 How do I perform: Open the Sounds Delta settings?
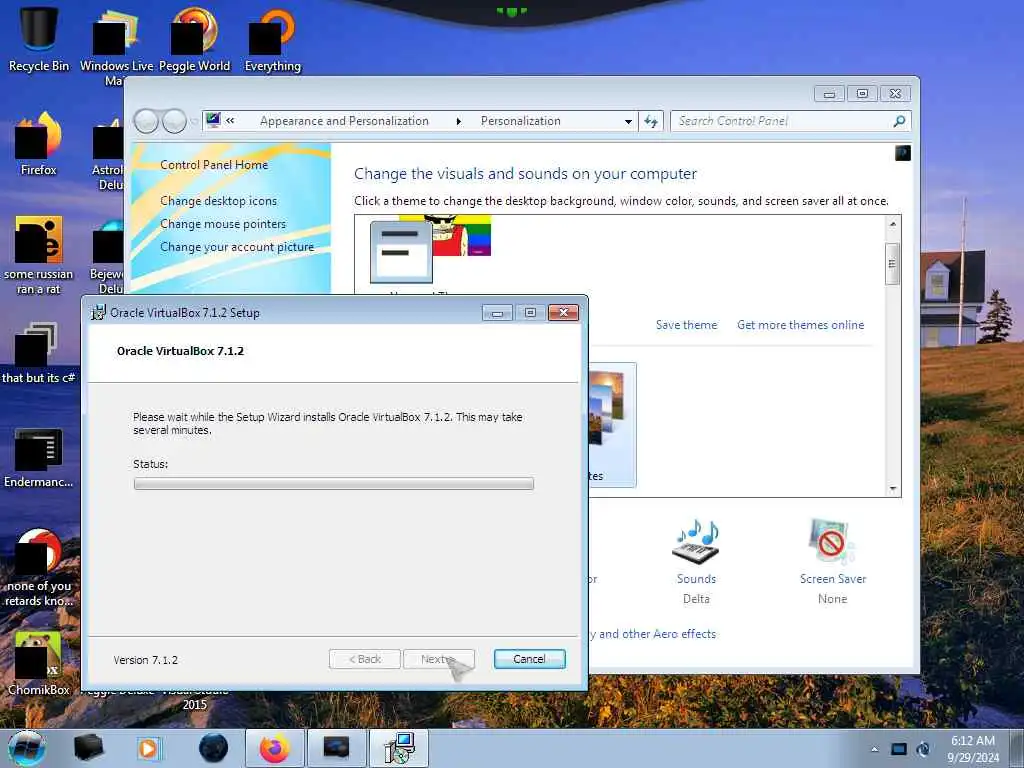tap(696, 562)
